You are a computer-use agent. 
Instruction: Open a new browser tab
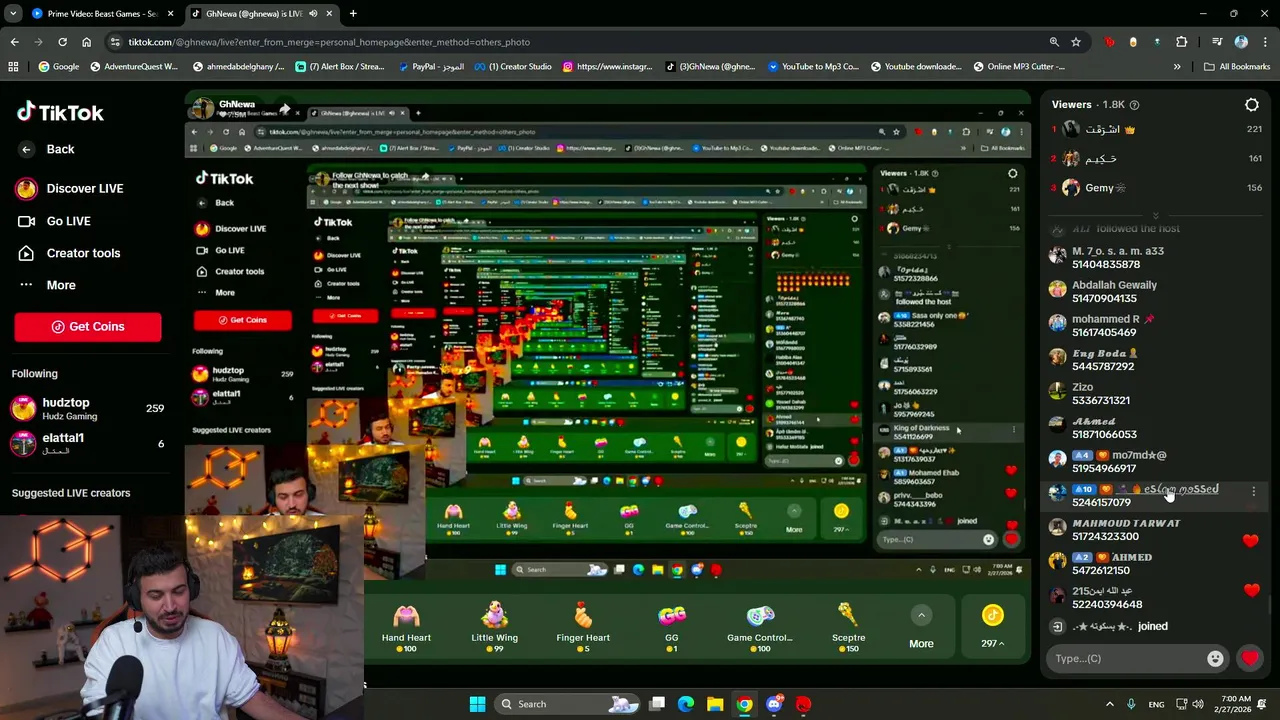tap(353, 14)
